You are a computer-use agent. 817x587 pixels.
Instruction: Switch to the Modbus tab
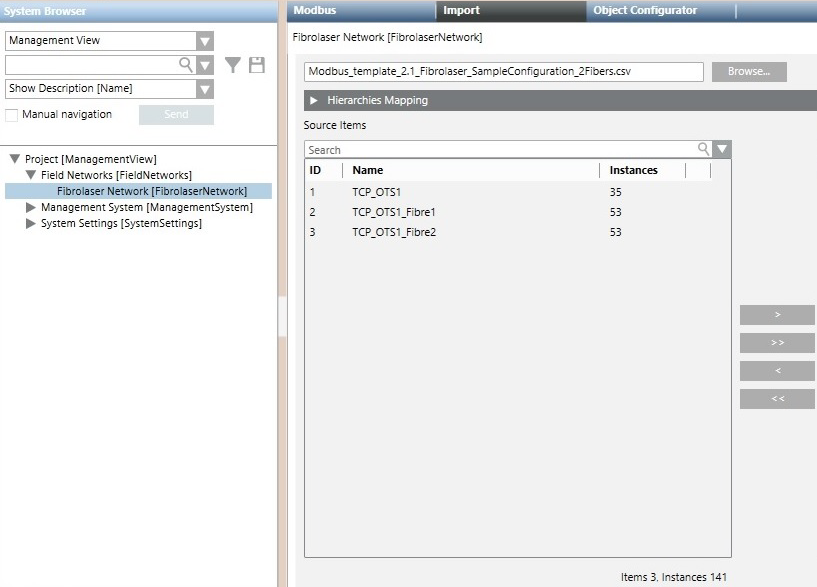click(314, 10)
